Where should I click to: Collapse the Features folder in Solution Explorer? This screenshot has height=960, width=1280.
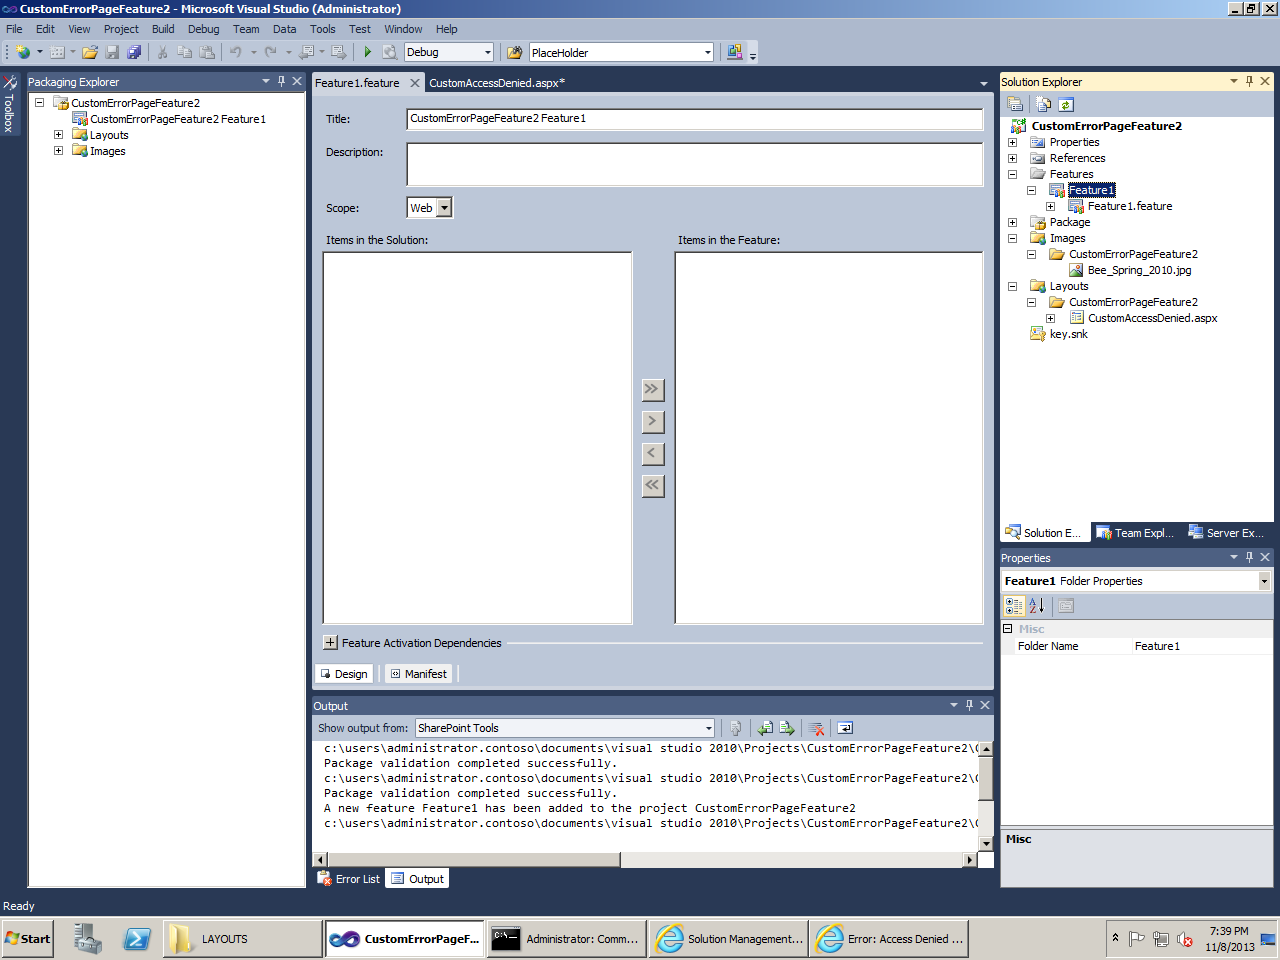tap(1012, 174)
